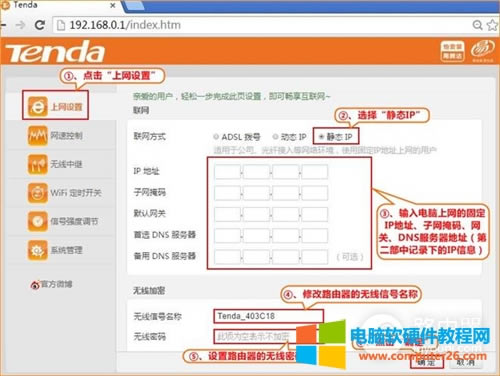Click the zoom magnifier icon in address bar
The width and height of the screenshot is (500, 376).
[477, 25]
